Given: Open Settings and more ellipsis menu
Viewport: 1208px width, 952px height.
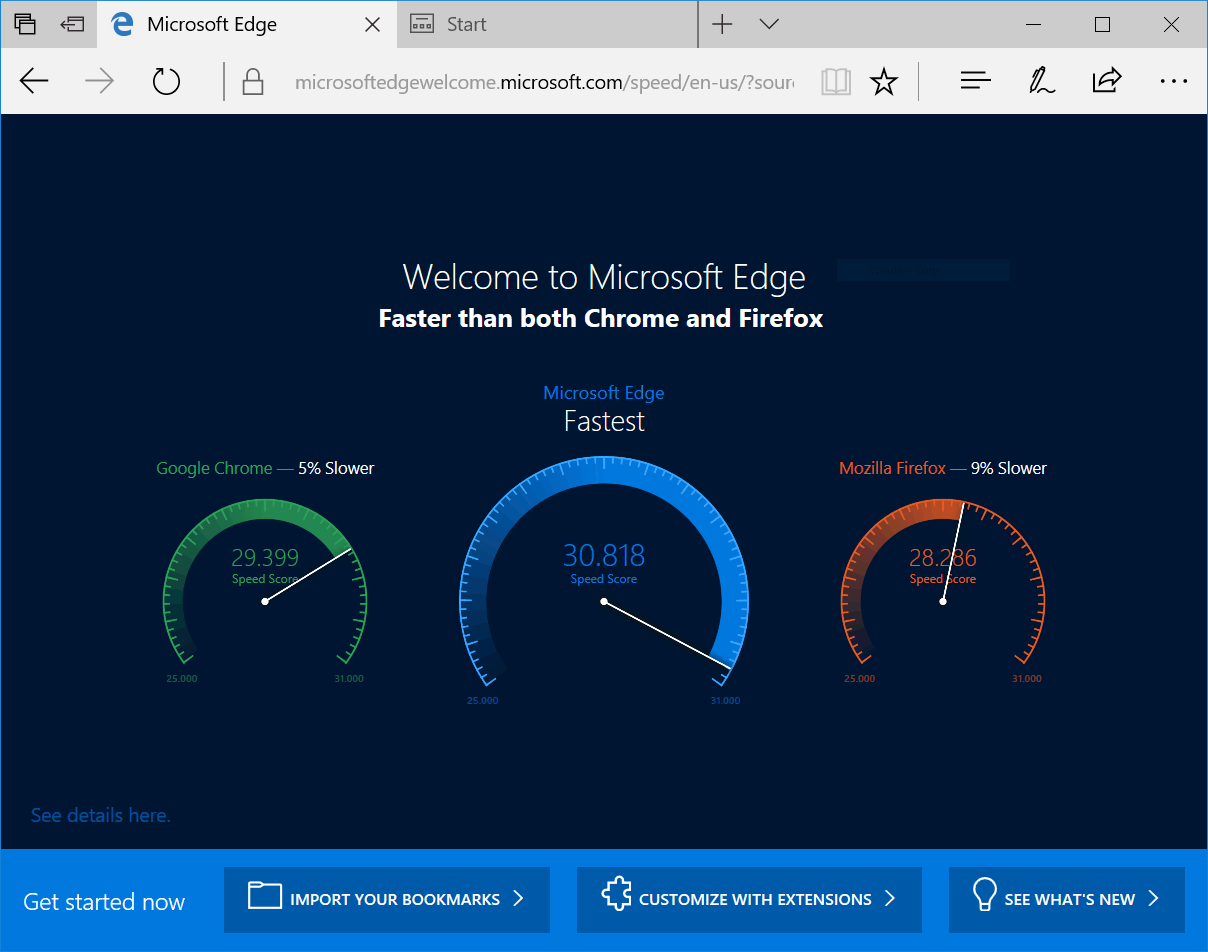Looking at the screenshot, I should click(1173, 82).
